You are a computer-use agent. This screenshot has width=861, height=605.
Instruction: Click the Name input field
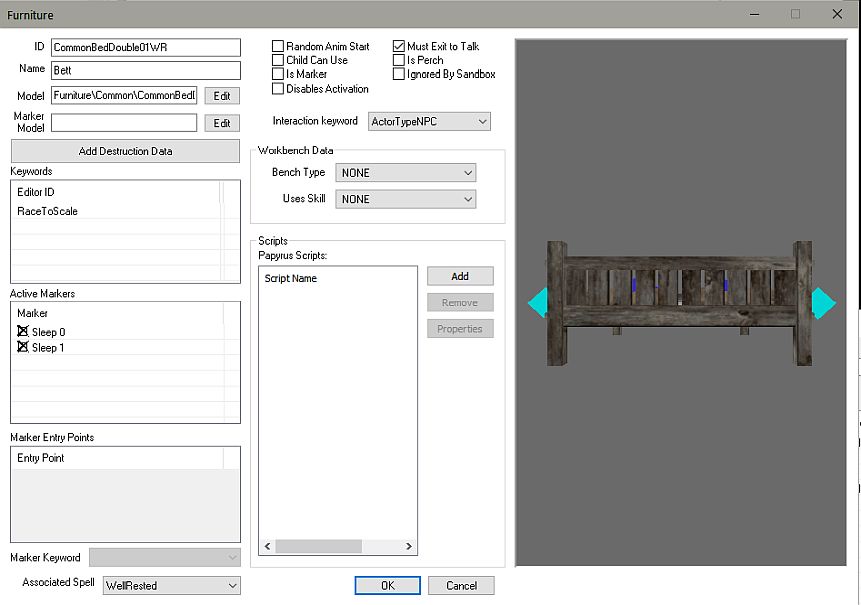(146, 70)
